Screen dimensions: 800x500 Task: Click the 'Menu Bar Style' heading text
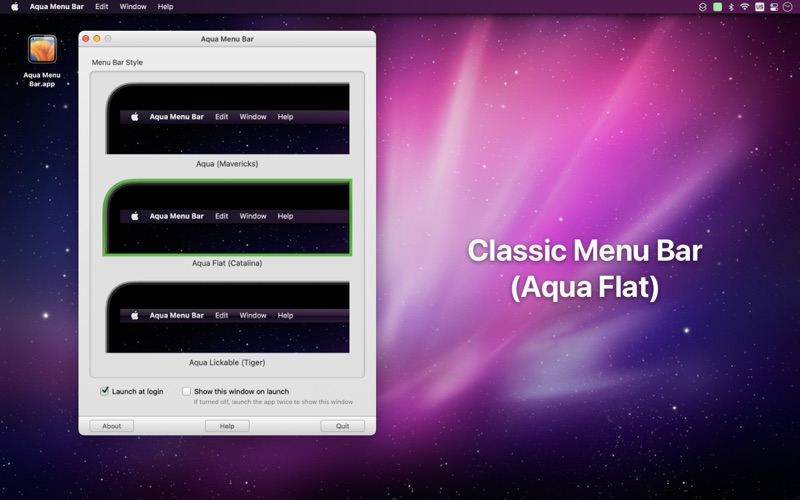pos(117,62)
